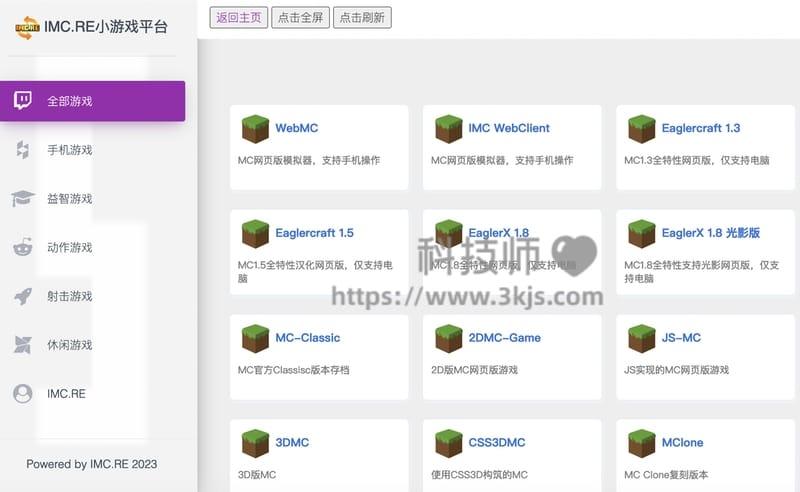The height and width of the screenshot is (492, 800).
Task: Click the pinwheel icon beside 休闲游戏
Action: [x=22, y=345]
